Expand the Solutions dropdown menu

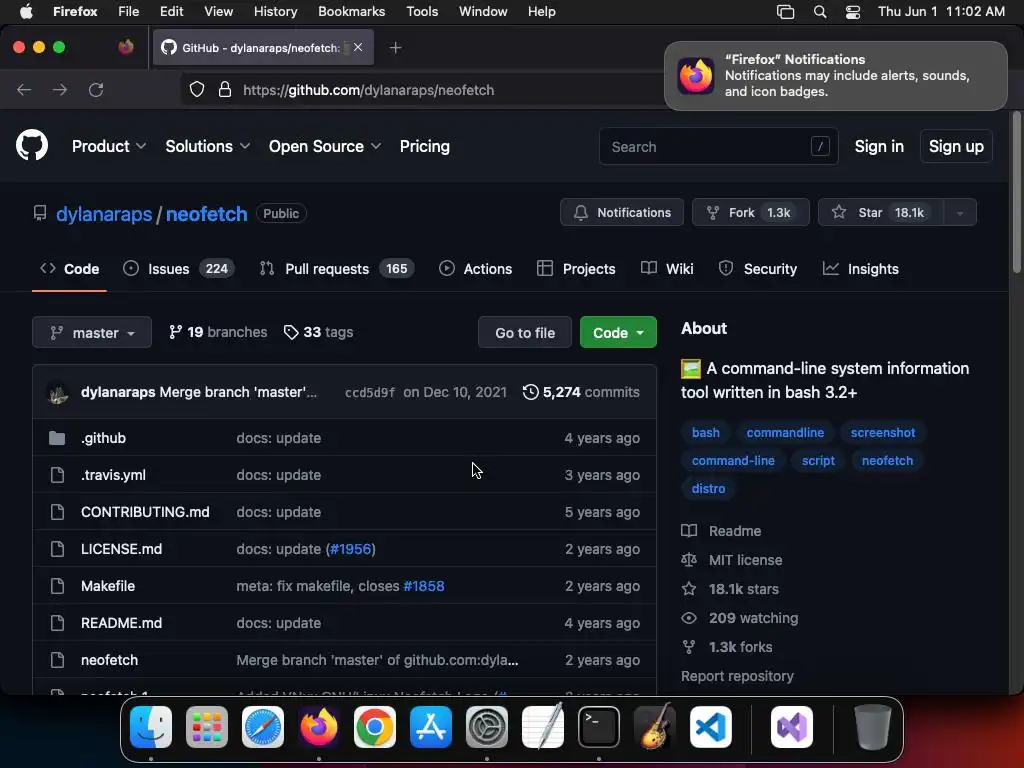pos(208,146)
